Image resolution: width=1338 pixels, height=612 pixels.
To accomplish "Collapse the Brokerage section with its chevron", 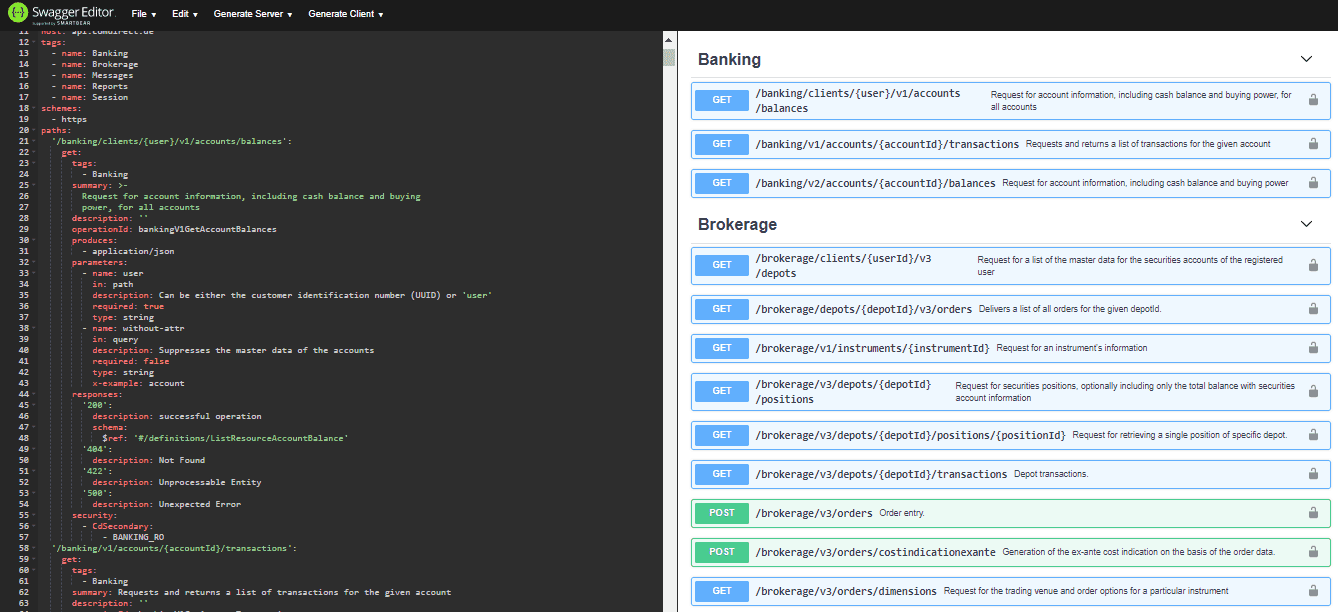I will [x=1306, y=224].
